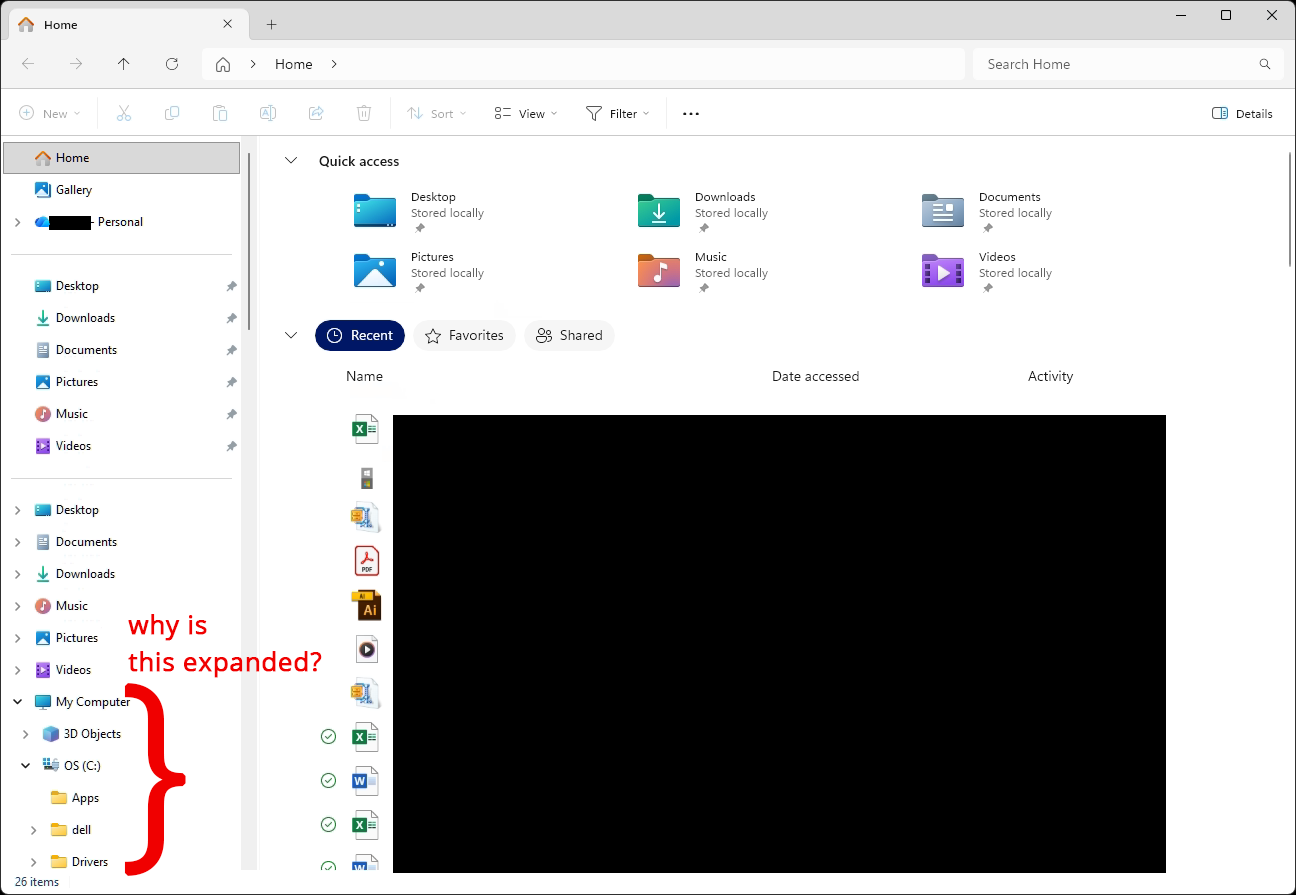Click the Rename icon
The height and width of the screenshot is (895, 1296).
(x=268, y=113)
